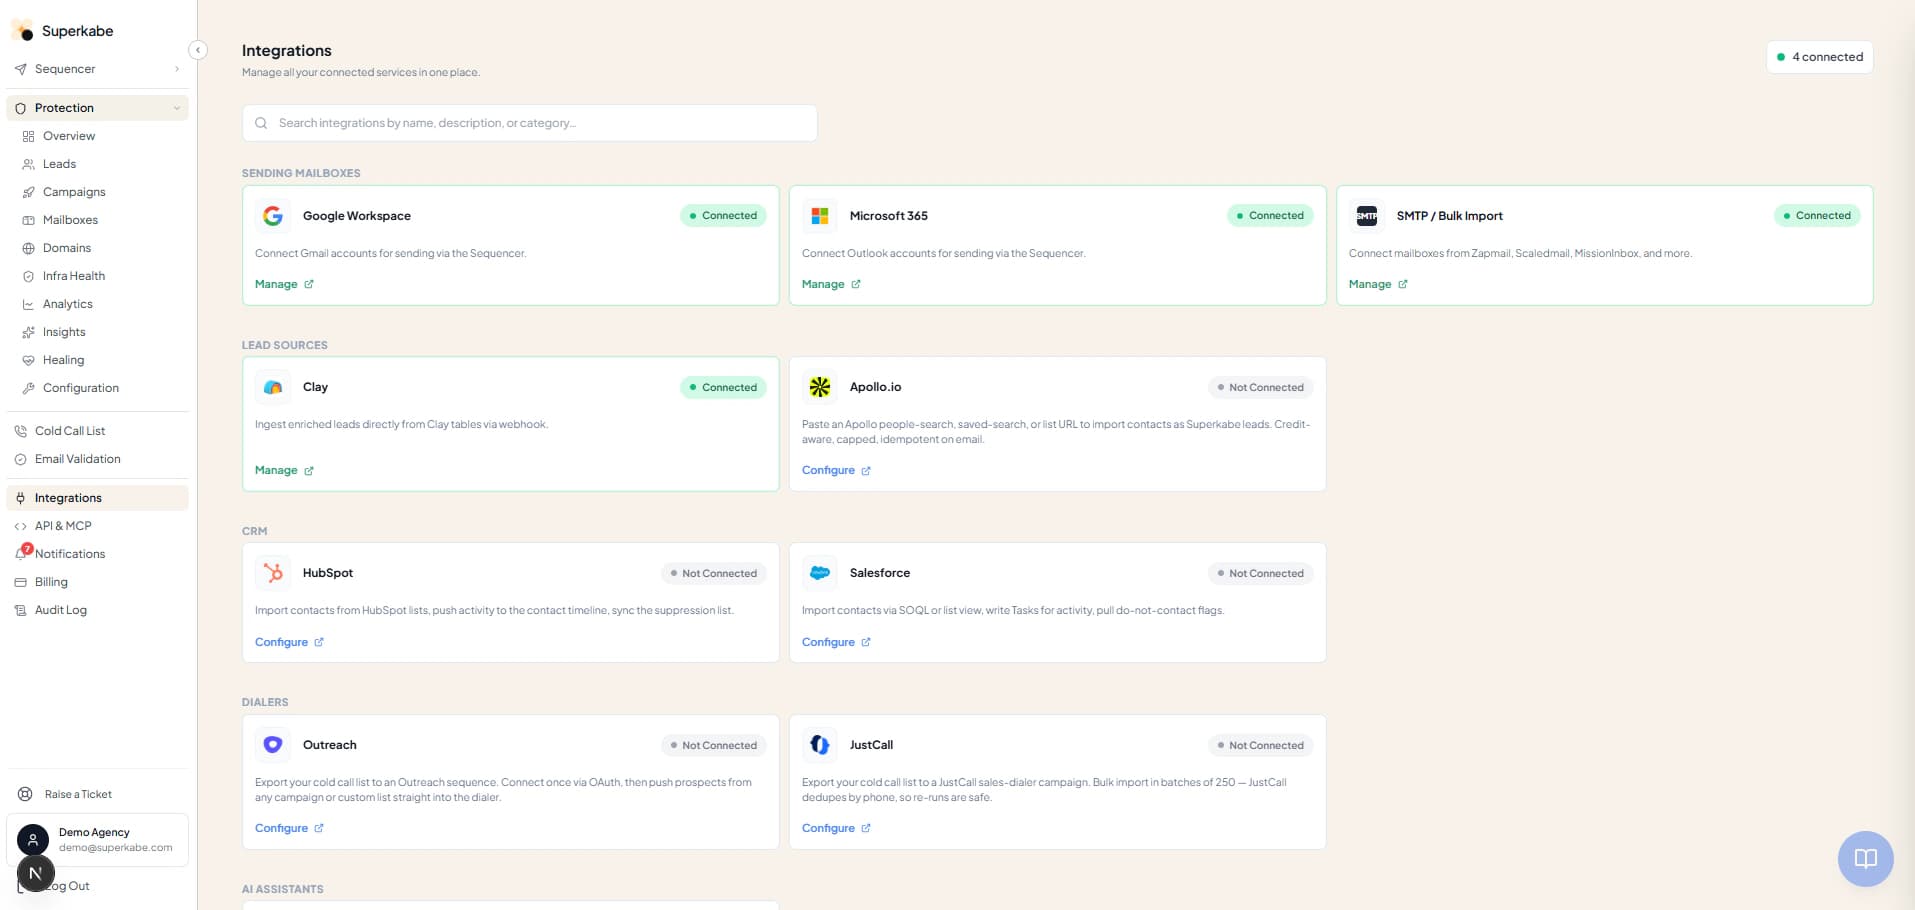Click the Clay logo icon
The height and width of the screenshot is (910, 1915).
tap(273, 387)
